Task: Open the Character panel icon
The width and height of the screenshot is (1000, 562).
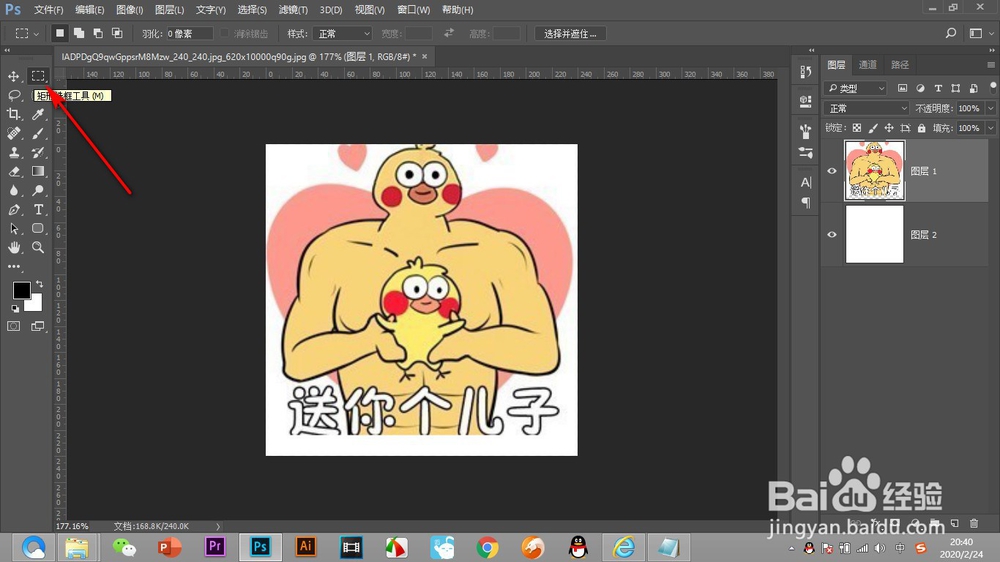Action: (805, 182)
